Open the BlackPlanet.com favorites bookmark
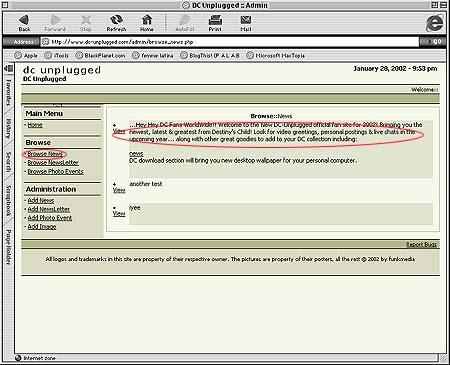 pos(100,55)
